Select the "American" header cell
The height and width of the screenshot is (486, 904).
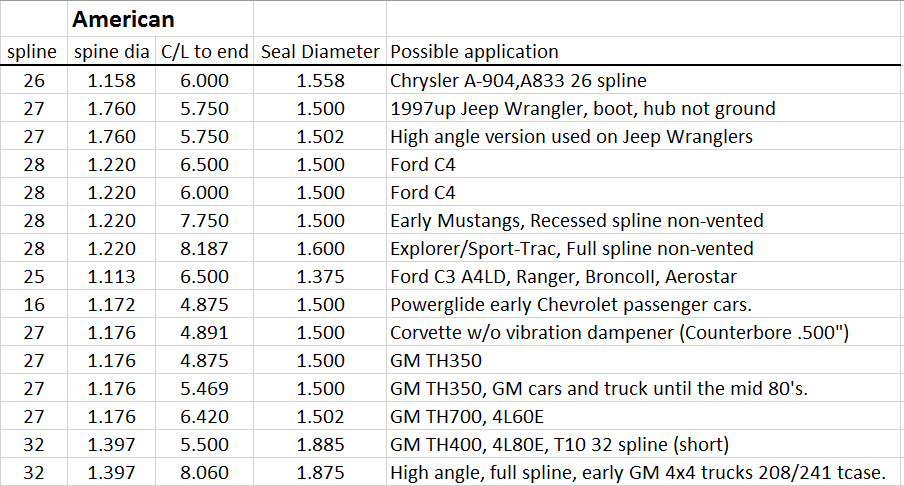123,19
